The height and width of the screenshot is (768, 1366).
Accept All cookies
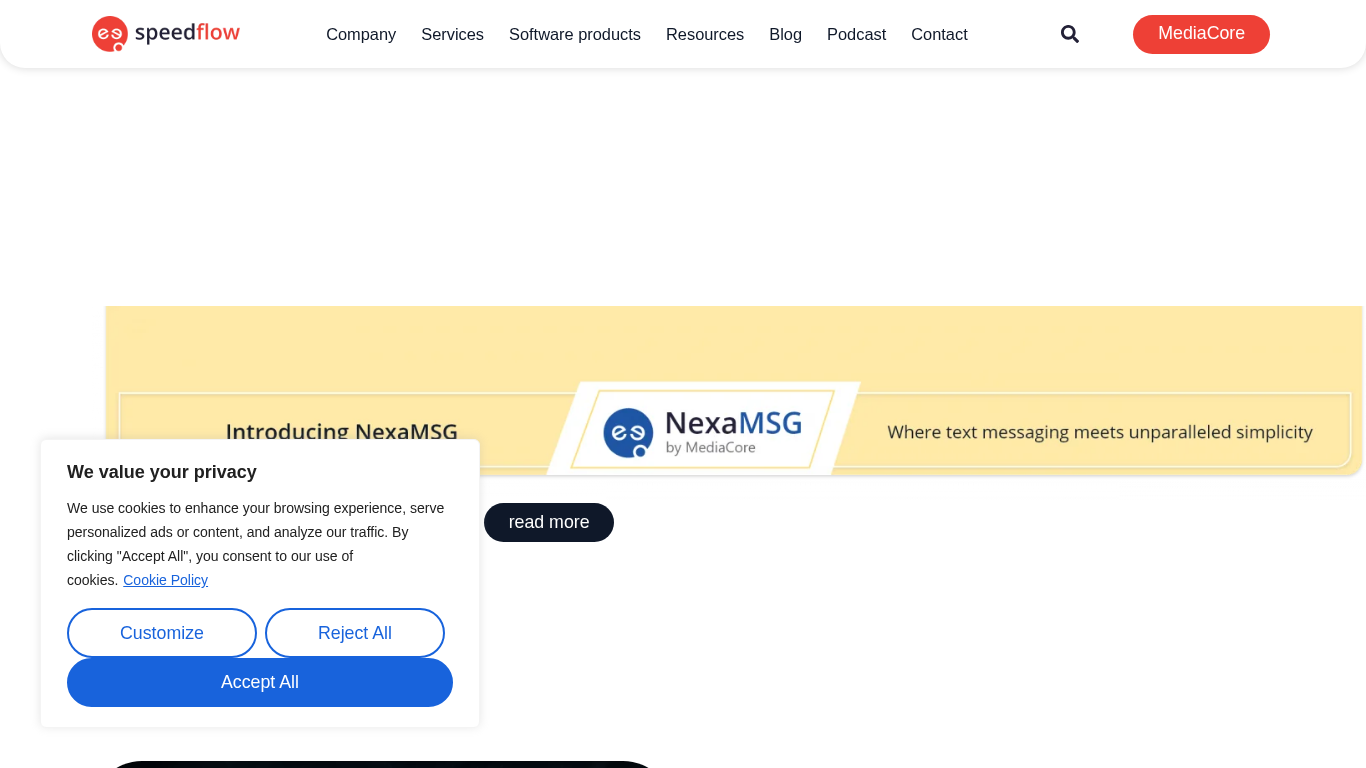tap(260, 682)
